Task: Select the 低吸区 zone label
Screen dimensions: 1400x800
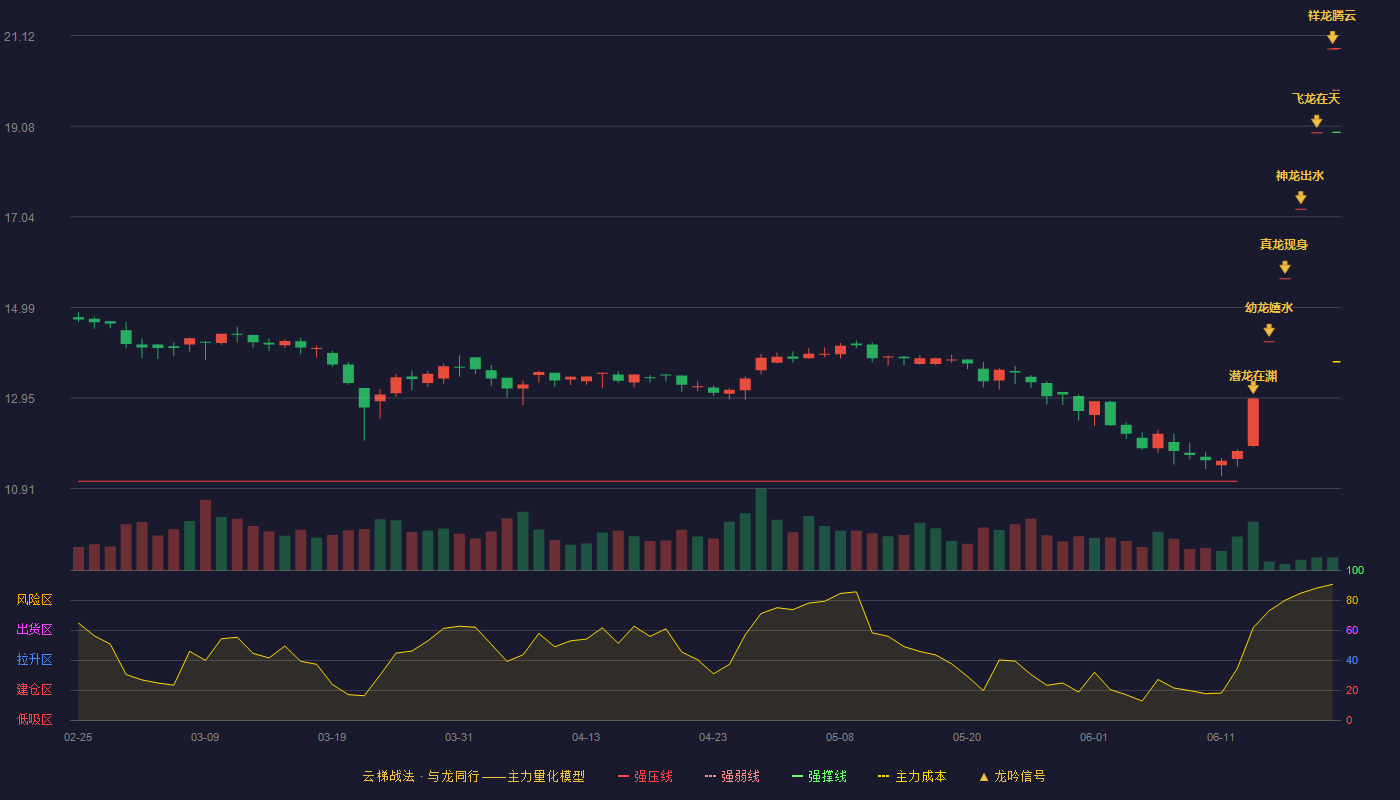Action: point(34,720)
